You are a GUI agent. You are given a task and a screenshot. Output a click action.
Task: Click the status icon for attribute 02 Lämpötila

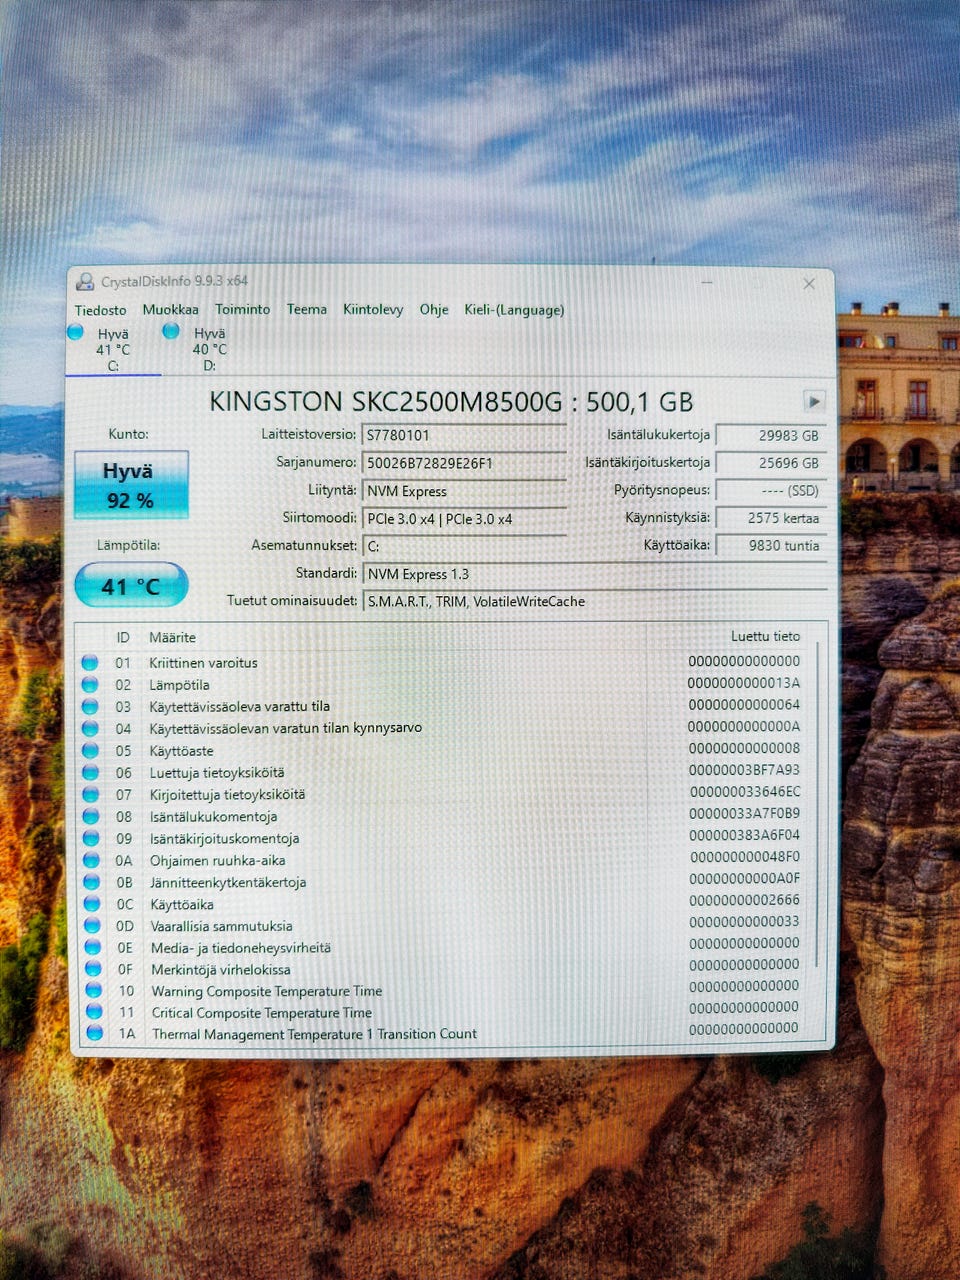[90, 684]
